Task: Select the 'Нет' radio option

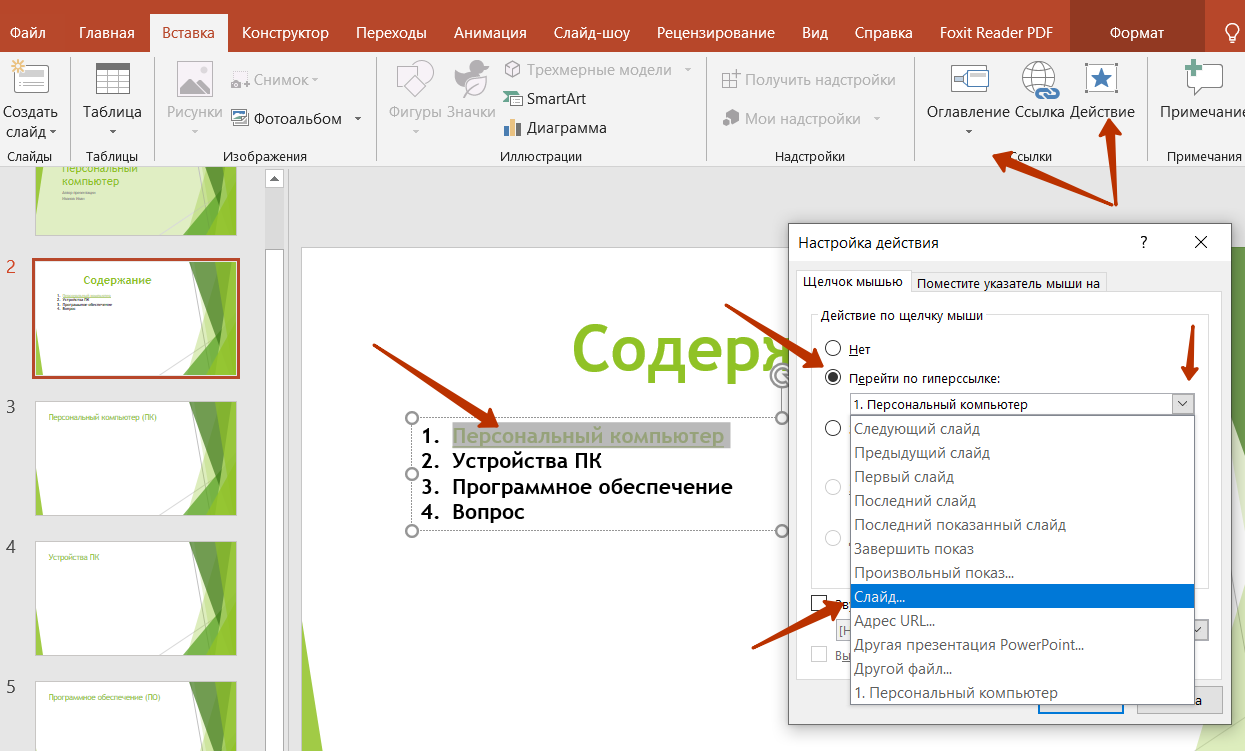Action: pyautogui.click(x=833, y=350)
